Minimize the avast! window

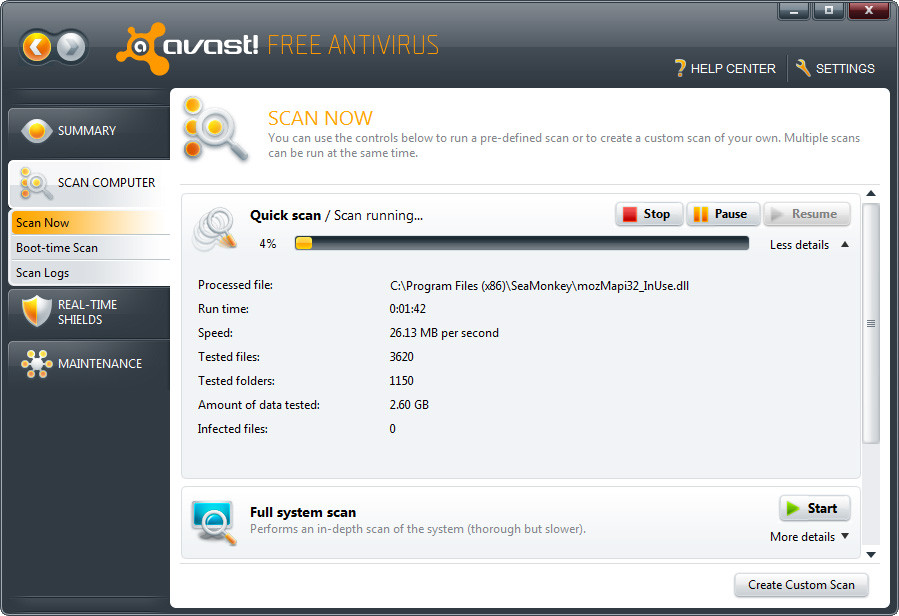(x=794, y=11)
